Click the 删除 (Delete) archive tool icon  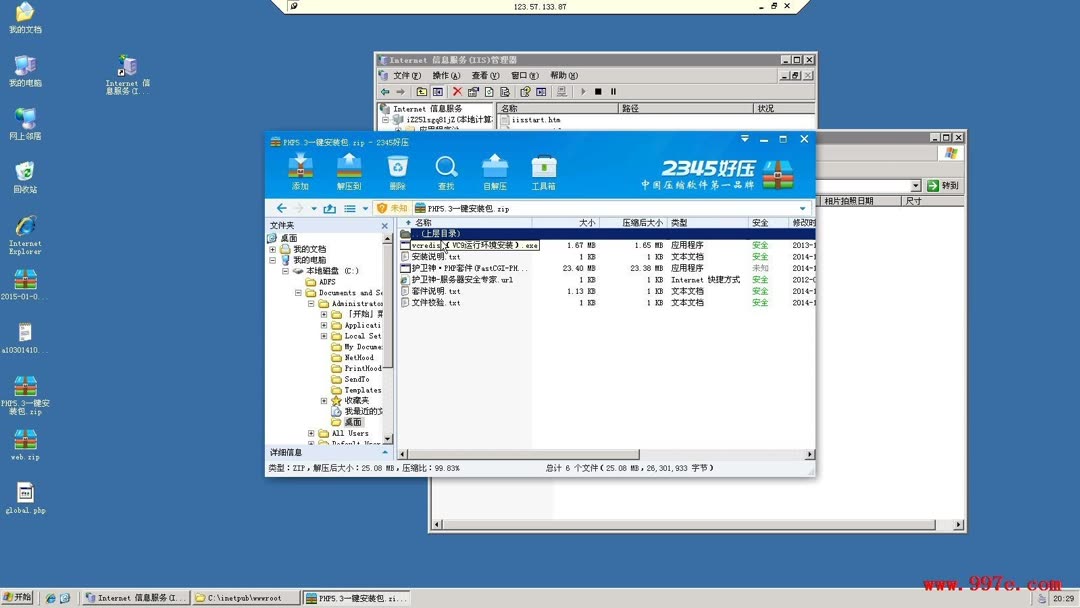pyautogui.click(x=397, y=170)
